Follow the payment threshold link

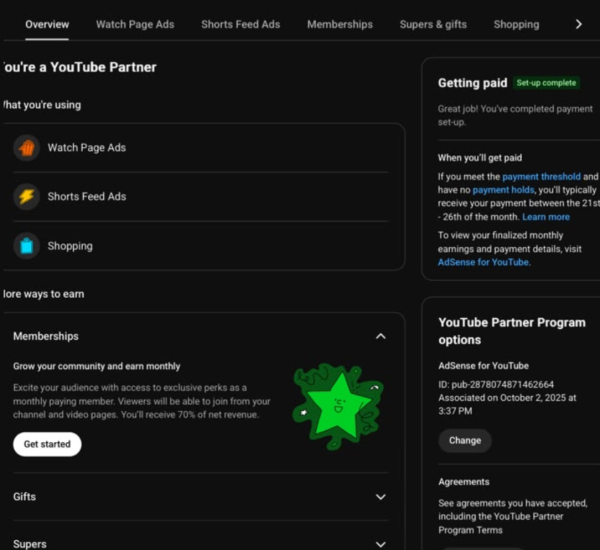541,176
